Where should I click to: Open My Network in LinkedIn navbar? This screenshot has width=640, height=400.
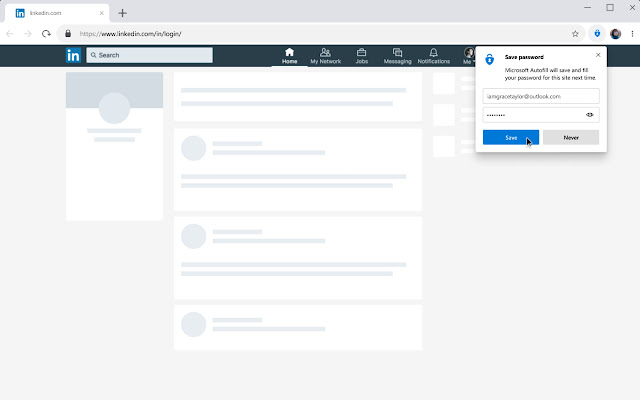pyautogui.click(x=325, y=56)
